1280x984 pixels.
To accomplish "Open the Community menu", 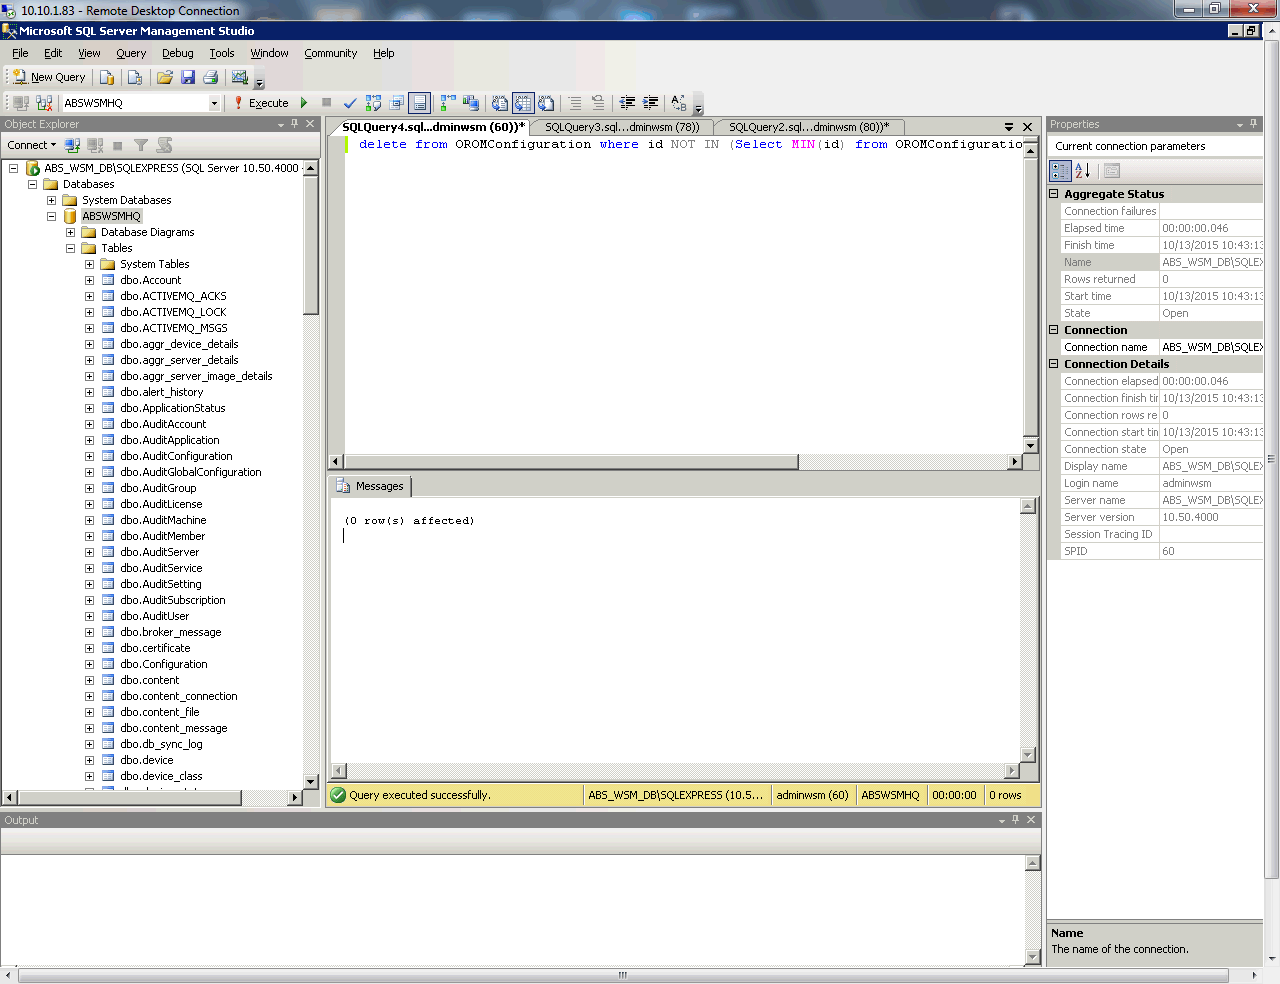I will 331,53.
